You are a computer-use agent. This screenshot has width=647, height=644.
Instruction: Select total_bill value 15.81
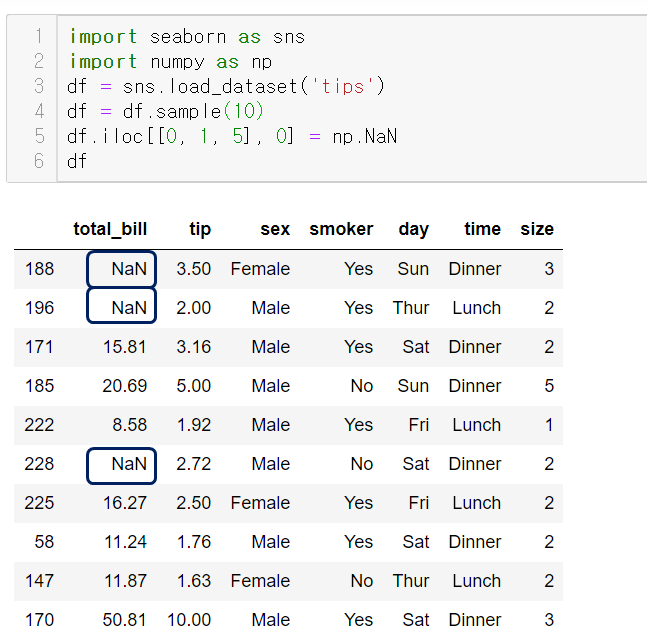[125, 347]
